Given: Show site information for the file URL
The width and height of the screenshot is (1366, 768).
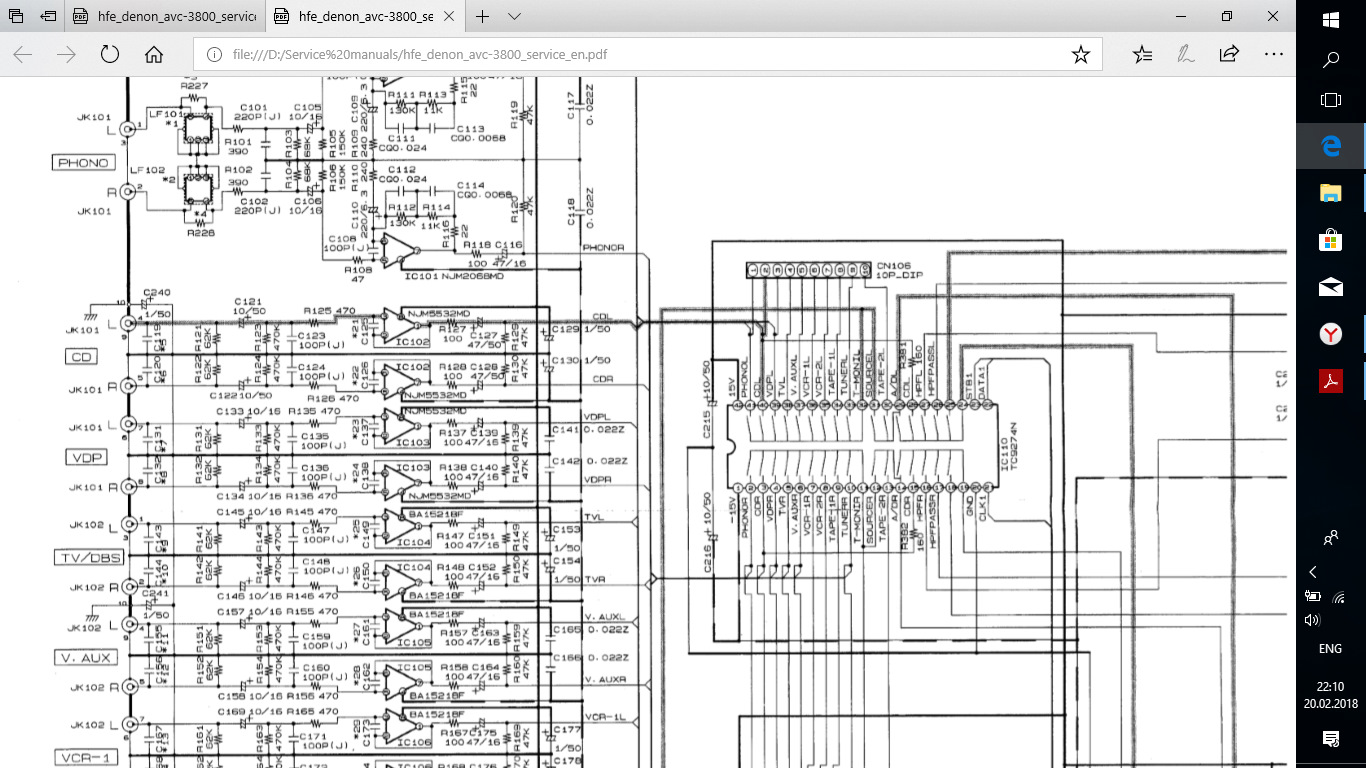Looking at the screenshot, I should 215,55.
